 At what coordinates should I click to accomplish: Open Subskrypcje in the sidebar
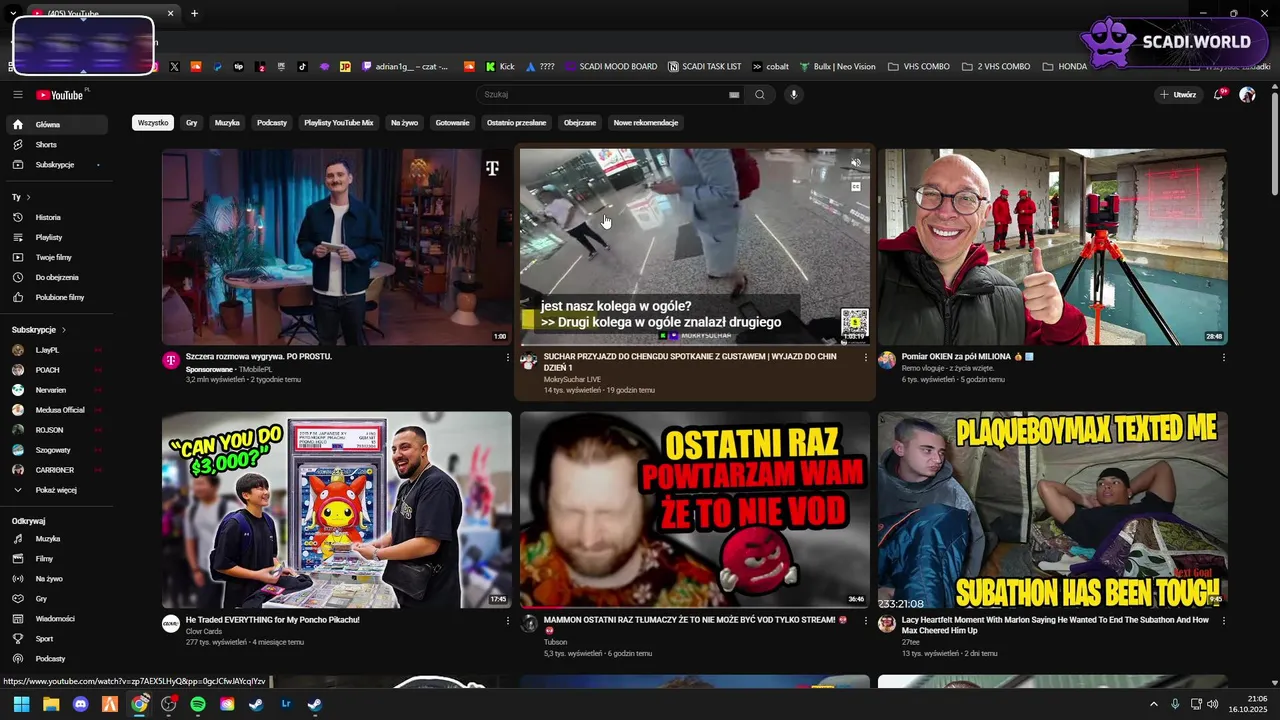(x=56, y=165)
